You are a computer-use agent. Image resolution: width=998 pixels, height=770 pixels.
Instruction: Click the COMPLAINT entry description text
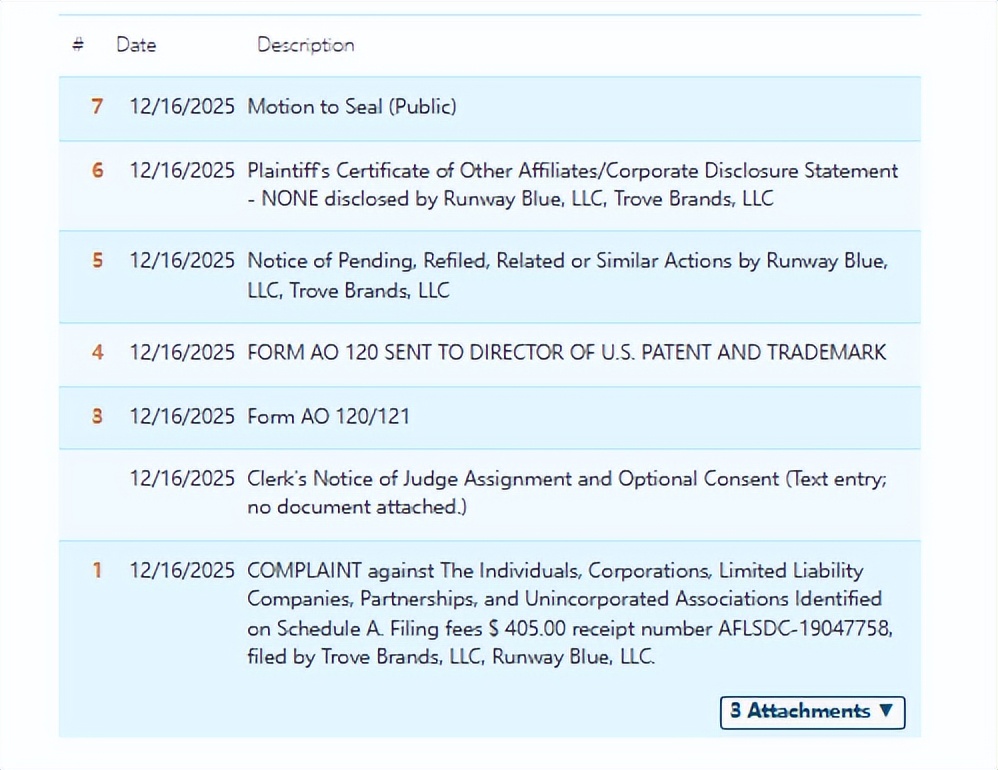(564, 614)
